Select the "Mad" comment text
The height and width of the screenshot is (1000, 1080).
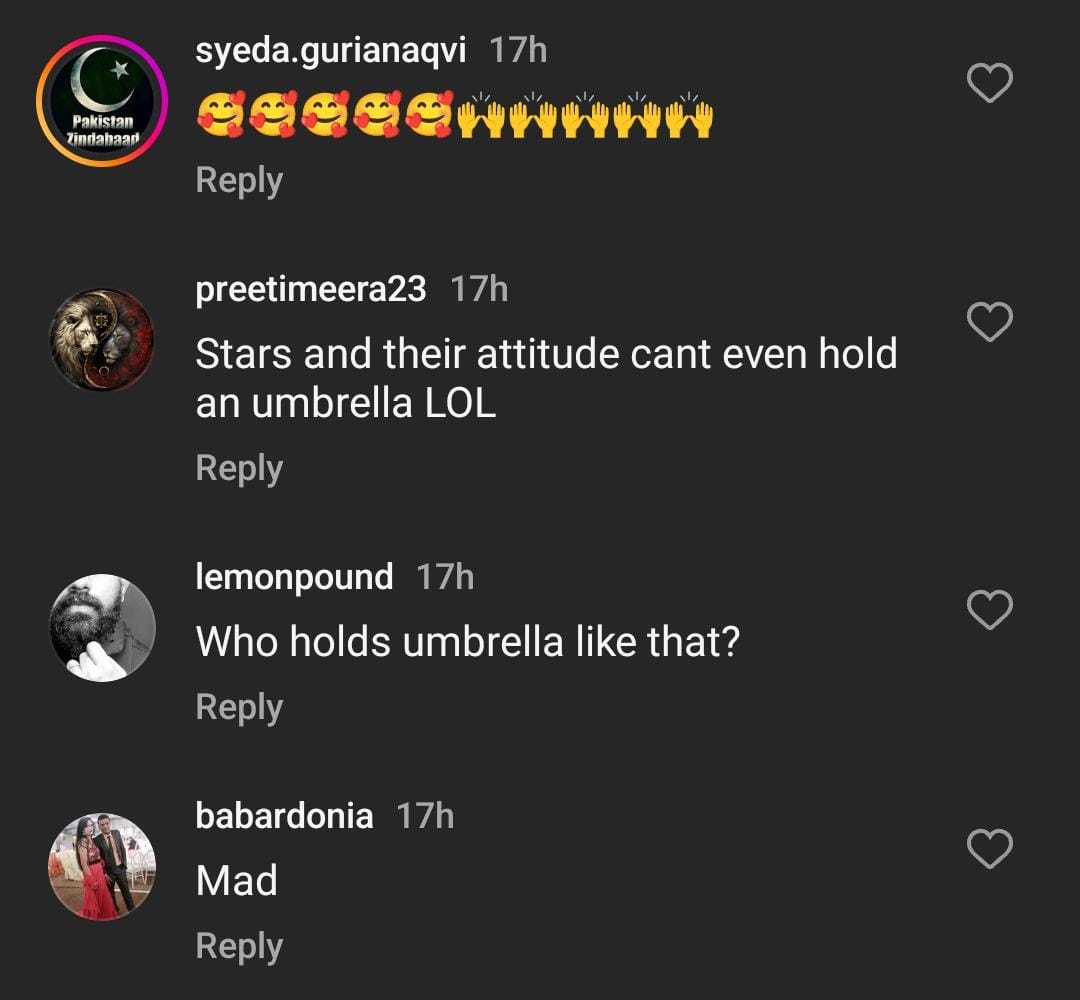236,881
